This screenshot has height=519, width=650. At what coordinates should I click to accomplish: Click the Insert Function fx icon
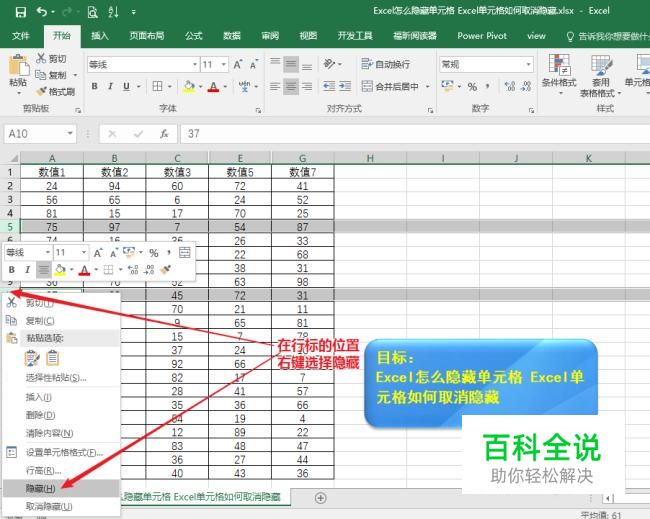pyautogui.click(x=164, y=134)
